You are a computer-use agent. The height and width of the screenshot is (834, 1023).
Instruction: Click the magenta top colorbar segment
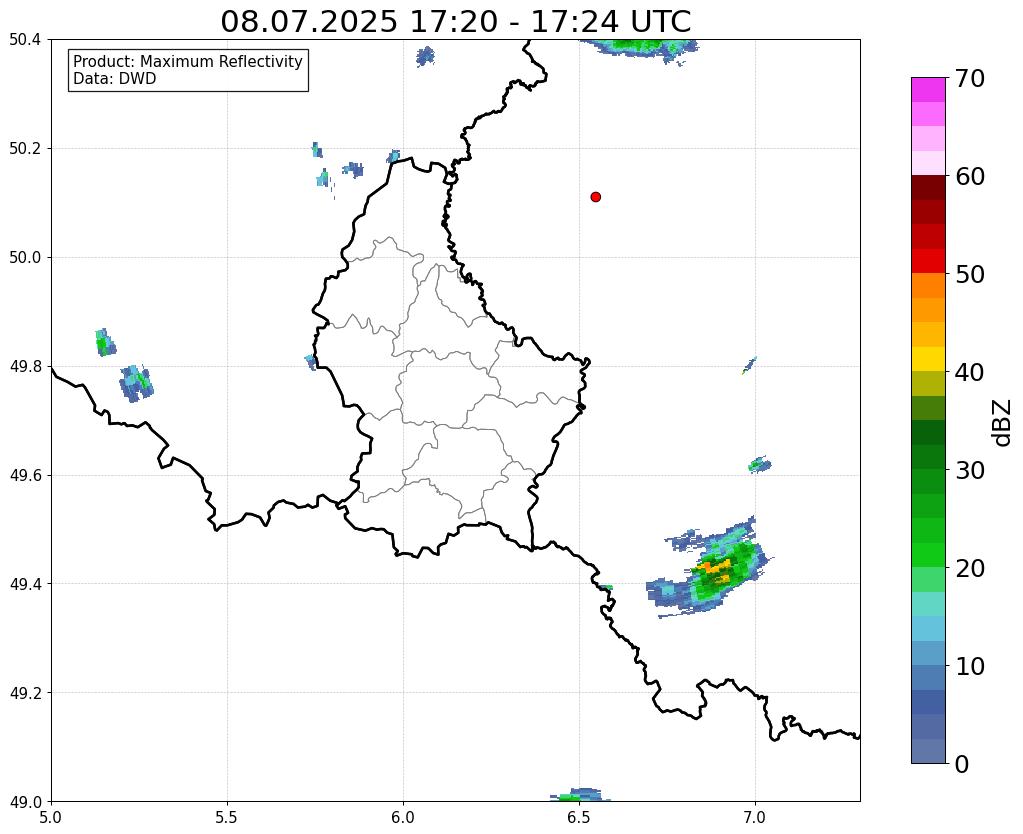928,90
